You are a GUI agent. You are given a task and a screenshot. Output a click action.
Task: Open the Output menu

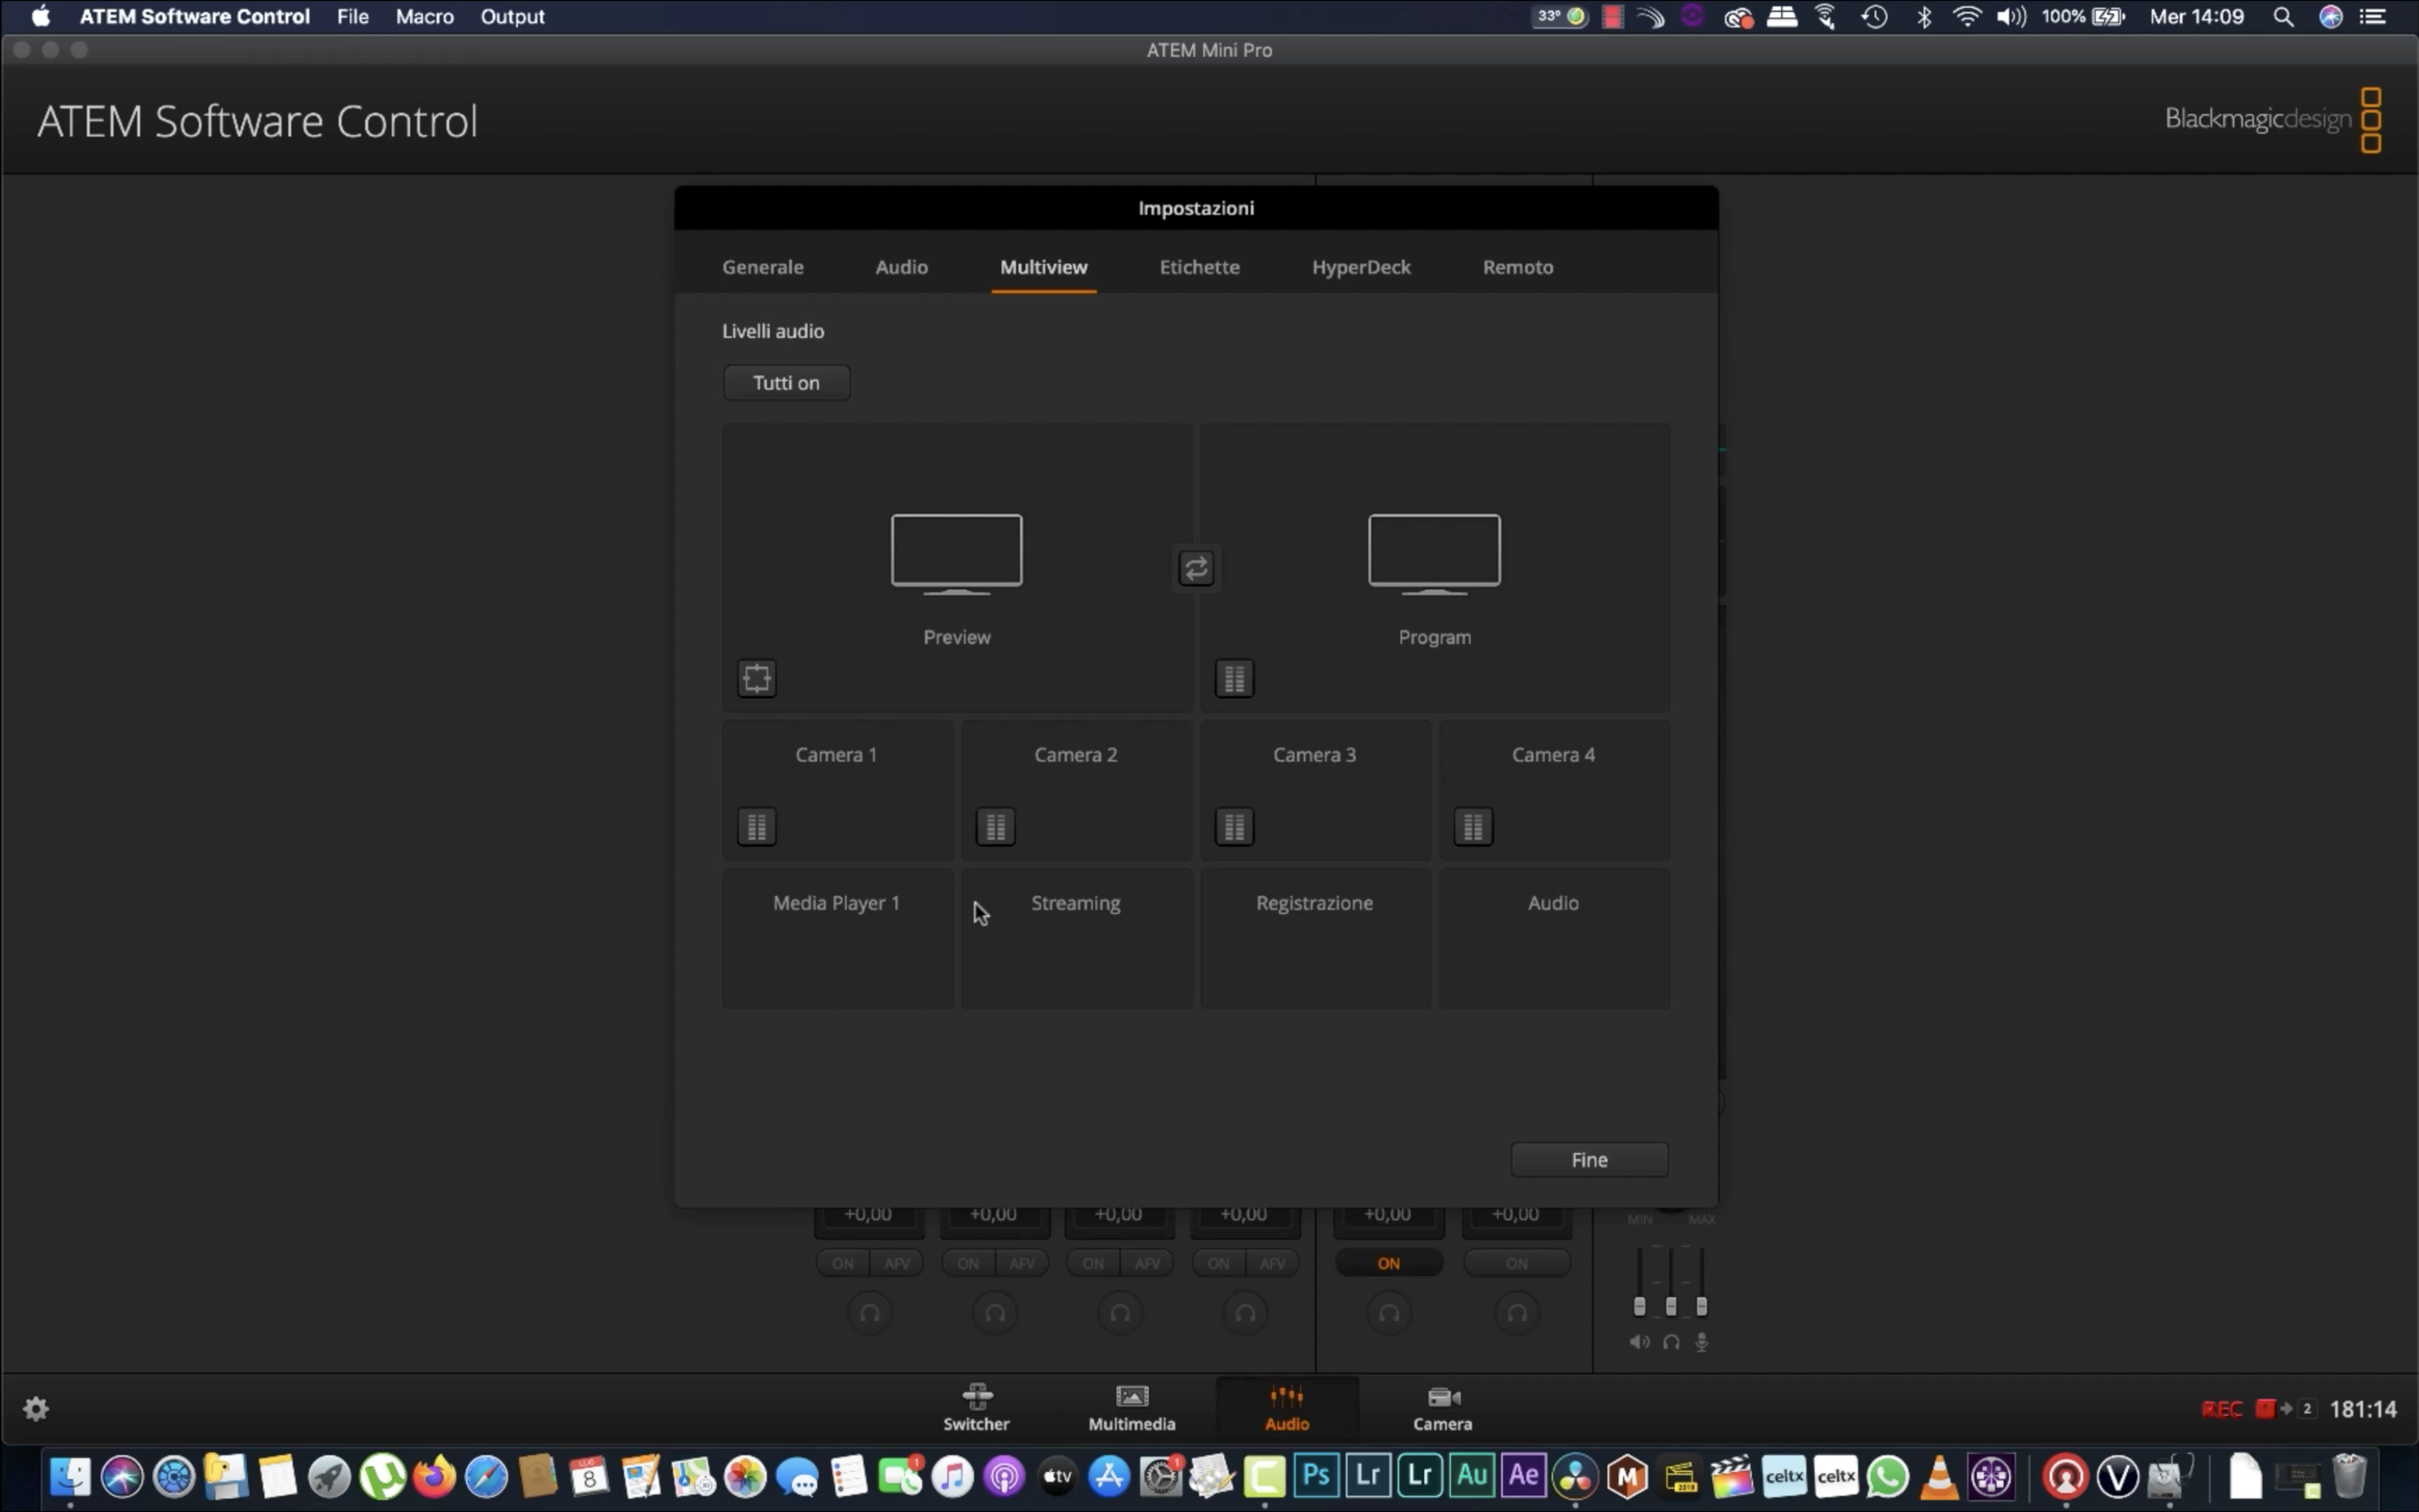(x=512, y=16)
